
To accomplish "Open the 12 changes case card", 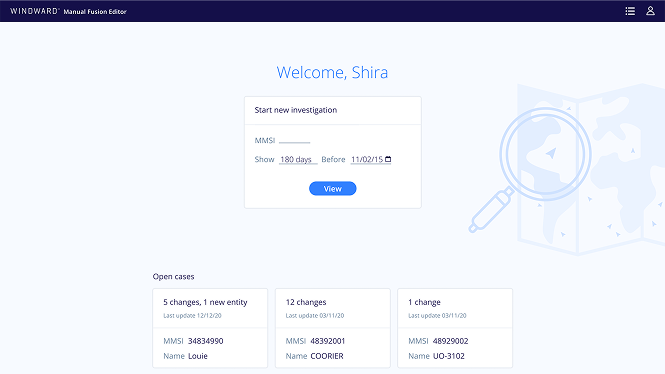I will (332, 328).
